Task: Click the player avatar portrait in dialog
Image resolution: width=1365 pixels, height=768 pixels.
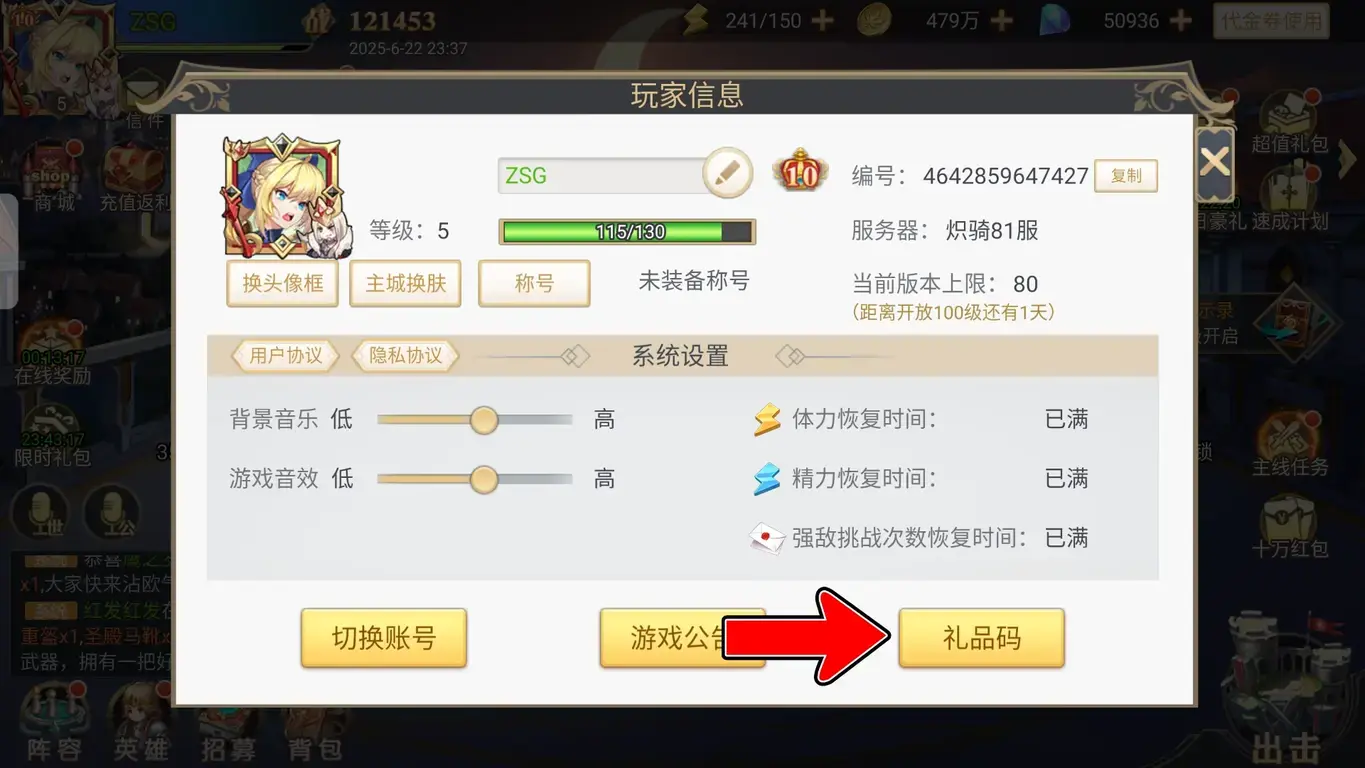Action: pos(282,197)
